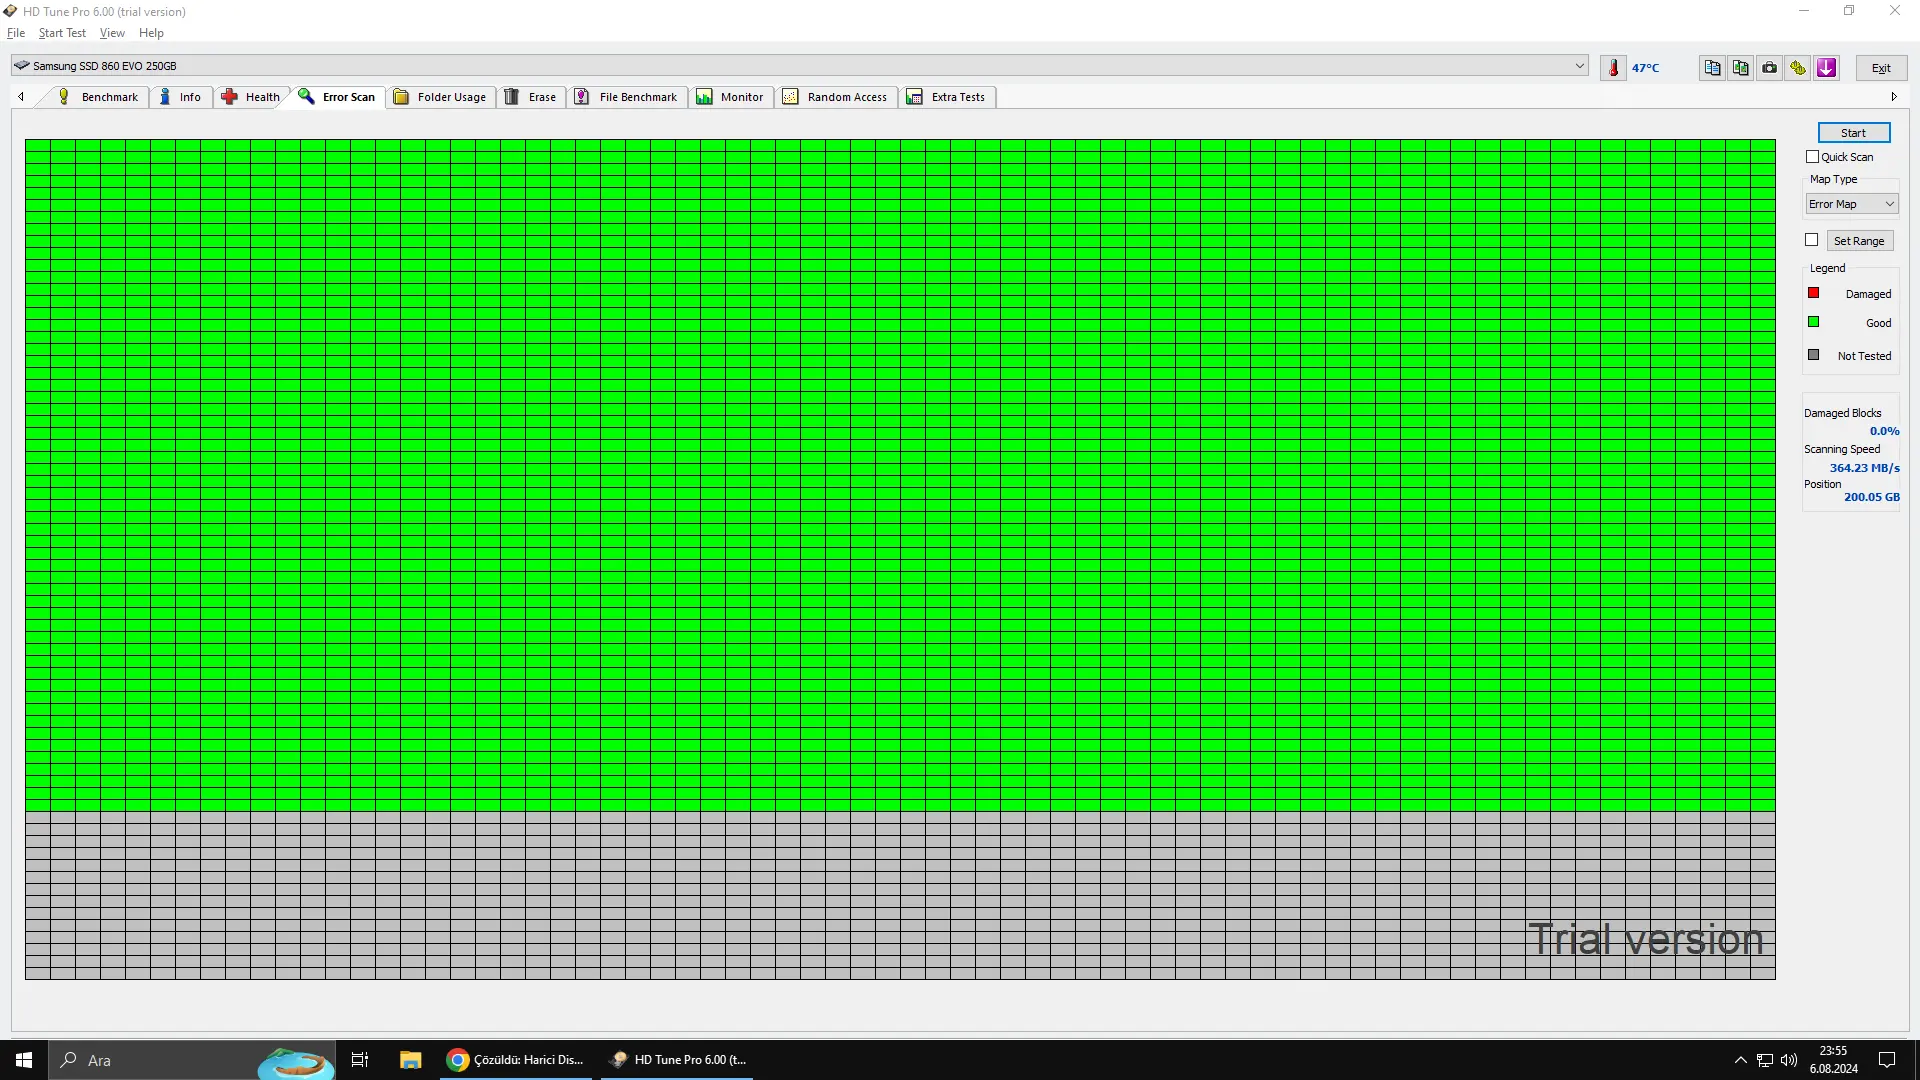This screenshot has width=1920, height=1080.
Task: Open the Help menu
Action: coord(151,33)
